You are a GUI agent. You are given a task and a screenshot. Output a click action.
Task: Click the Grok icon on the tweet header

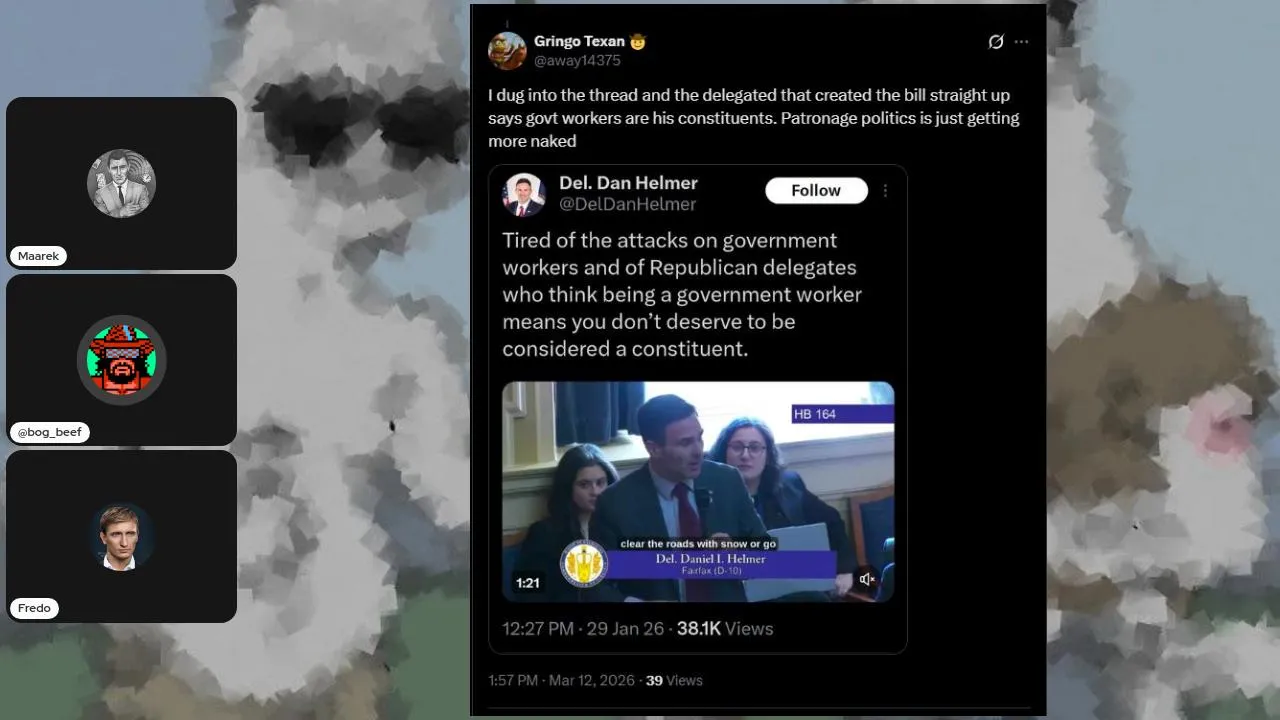click(996, 42)
